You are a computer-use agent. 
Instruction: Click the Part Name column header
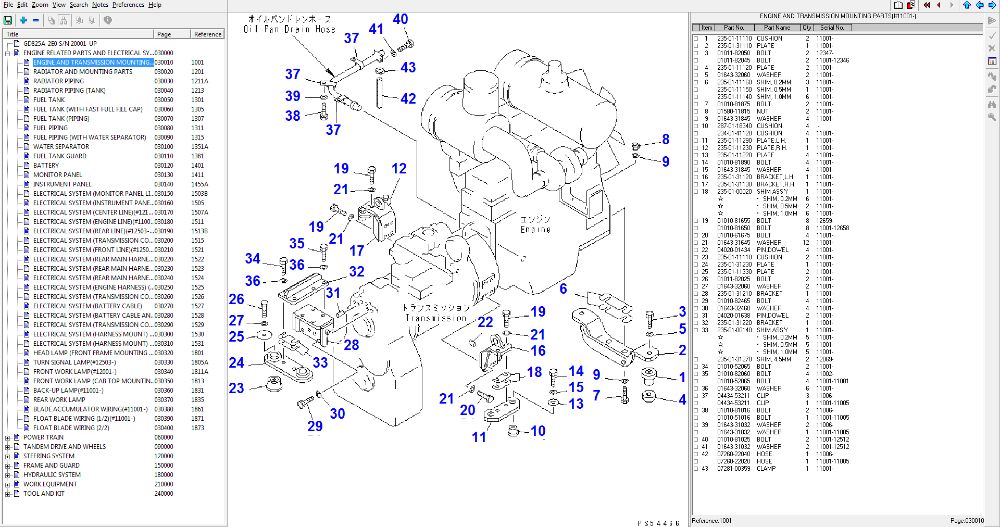pyautogui.click(x=777, y=27)
